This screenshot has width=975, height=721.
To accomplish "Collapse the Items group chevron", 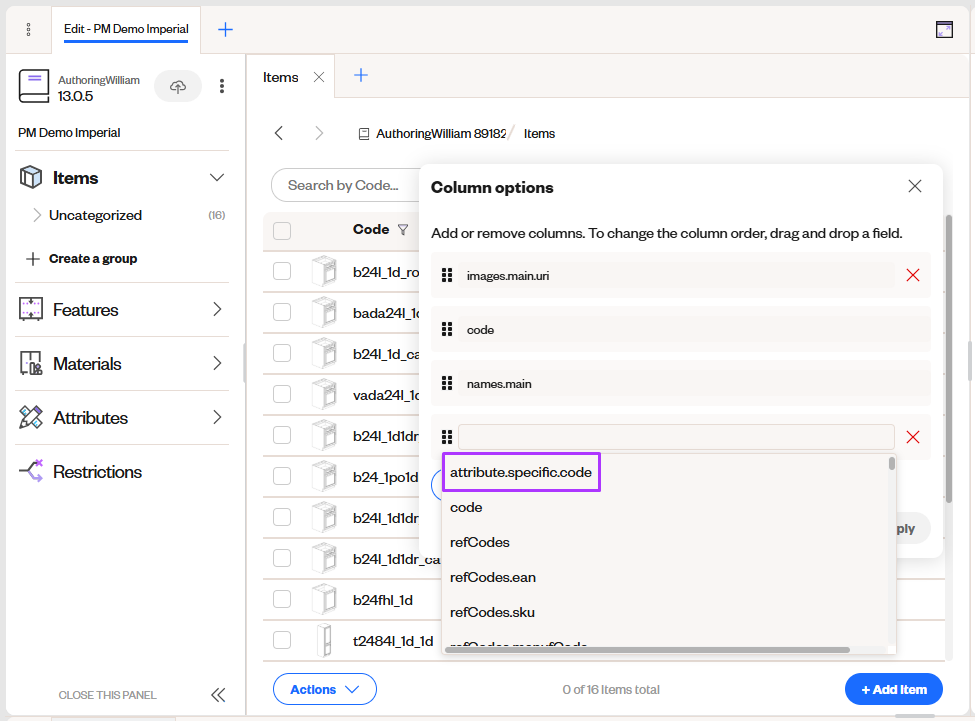I will click(x=217, y=176).
